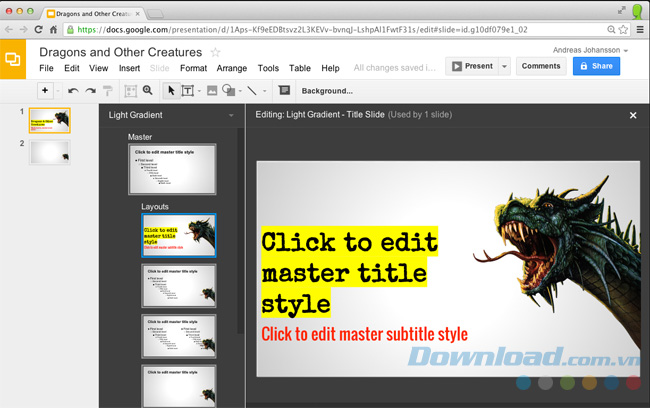Open the new slide layout dropdown arrow
Image resolution: width=650 pixels, height=408 pixels.
click(x=58, y=91)
